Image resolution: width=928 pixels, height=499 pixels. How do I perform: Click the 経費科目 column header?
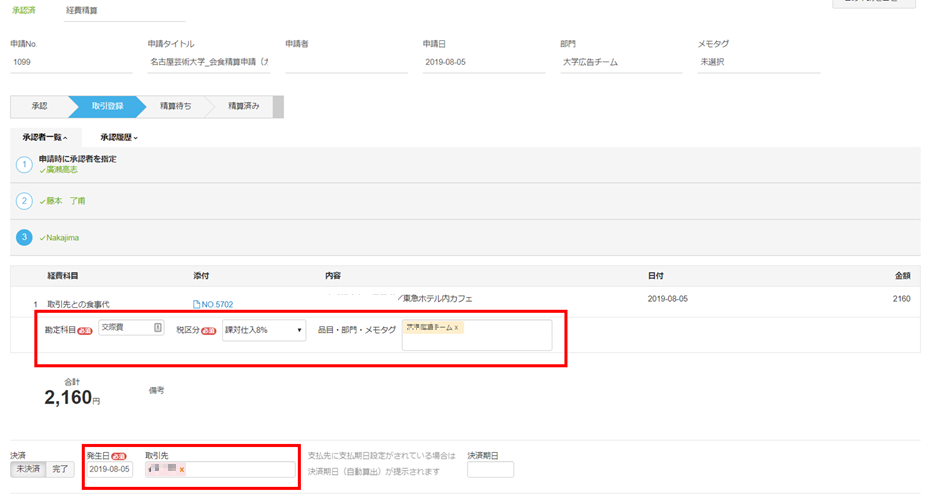(63, 276)
